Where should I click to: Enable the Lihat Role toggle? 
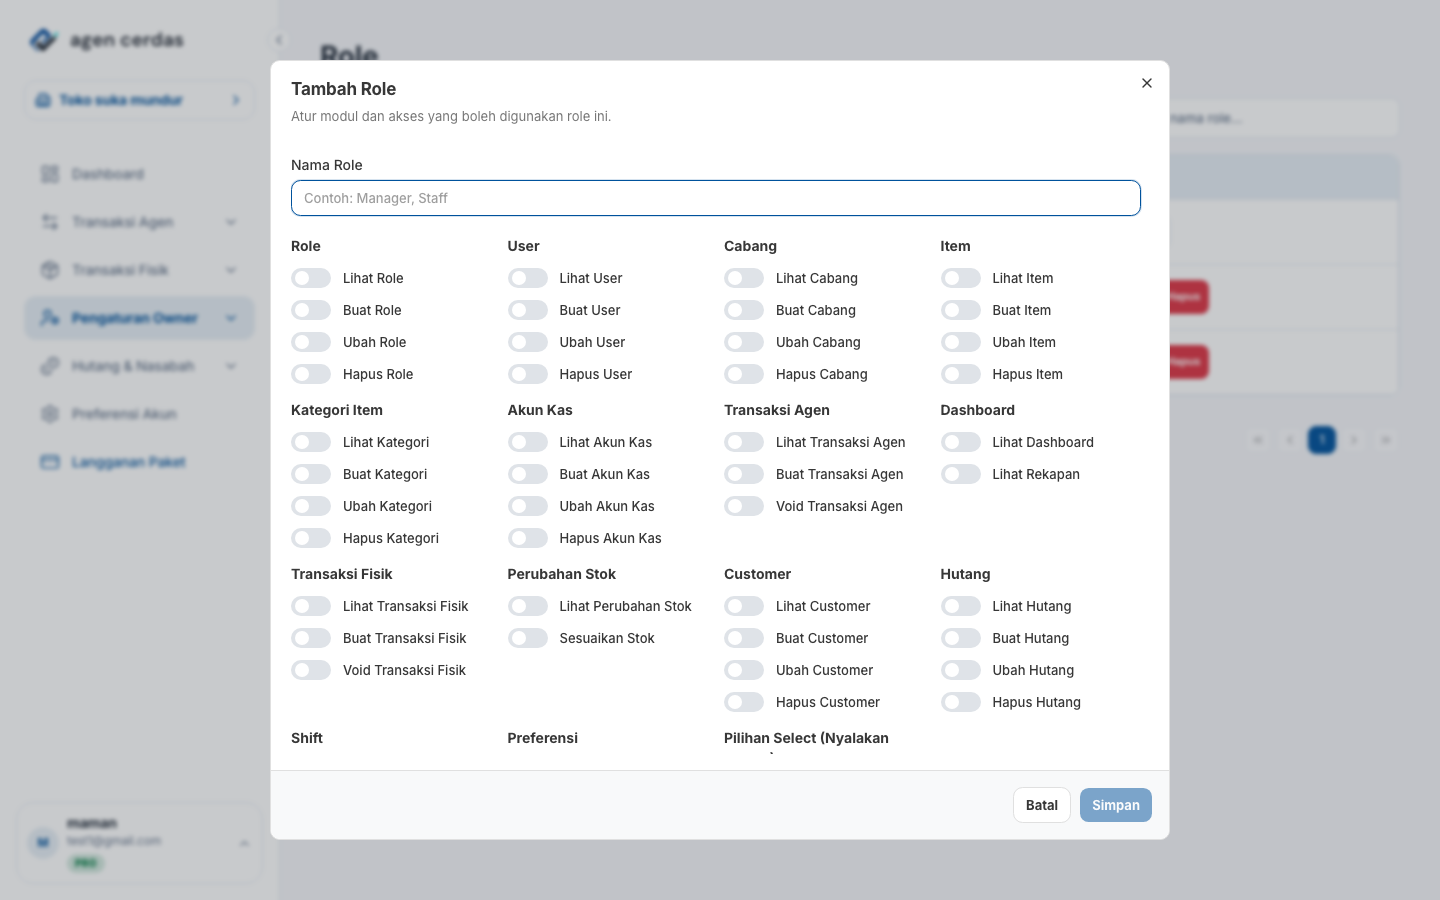(311, 278)
